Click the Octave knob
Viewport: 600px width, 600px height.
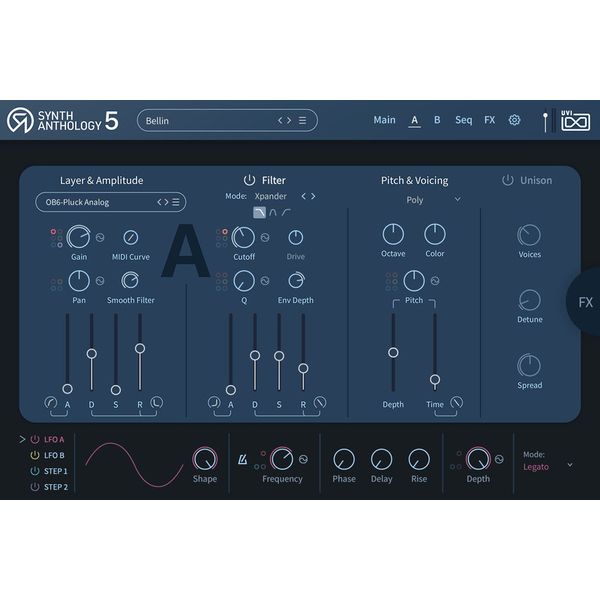tap(393, 234)
